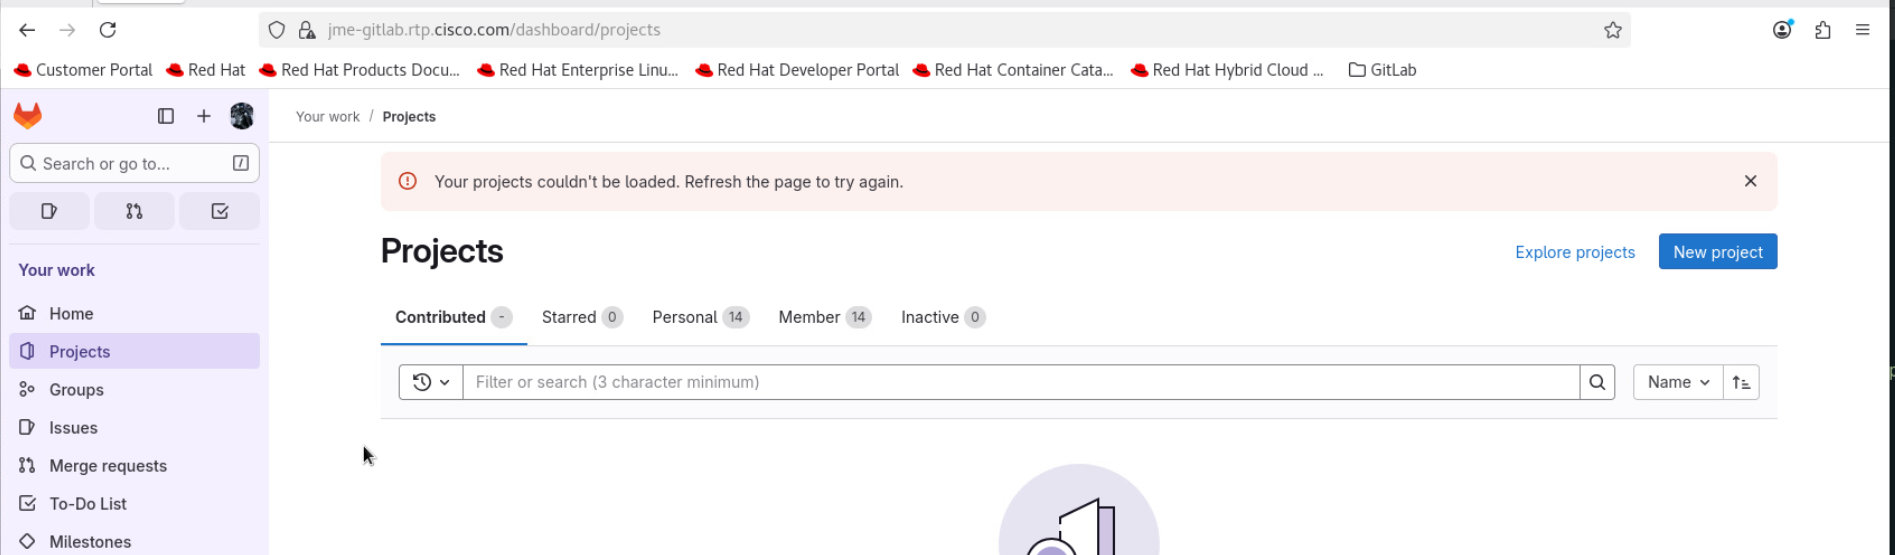The width and height of the screenshot is (1895, 555).
Task: Open Milestones in sidebar
Action: (x=134, y=541)
